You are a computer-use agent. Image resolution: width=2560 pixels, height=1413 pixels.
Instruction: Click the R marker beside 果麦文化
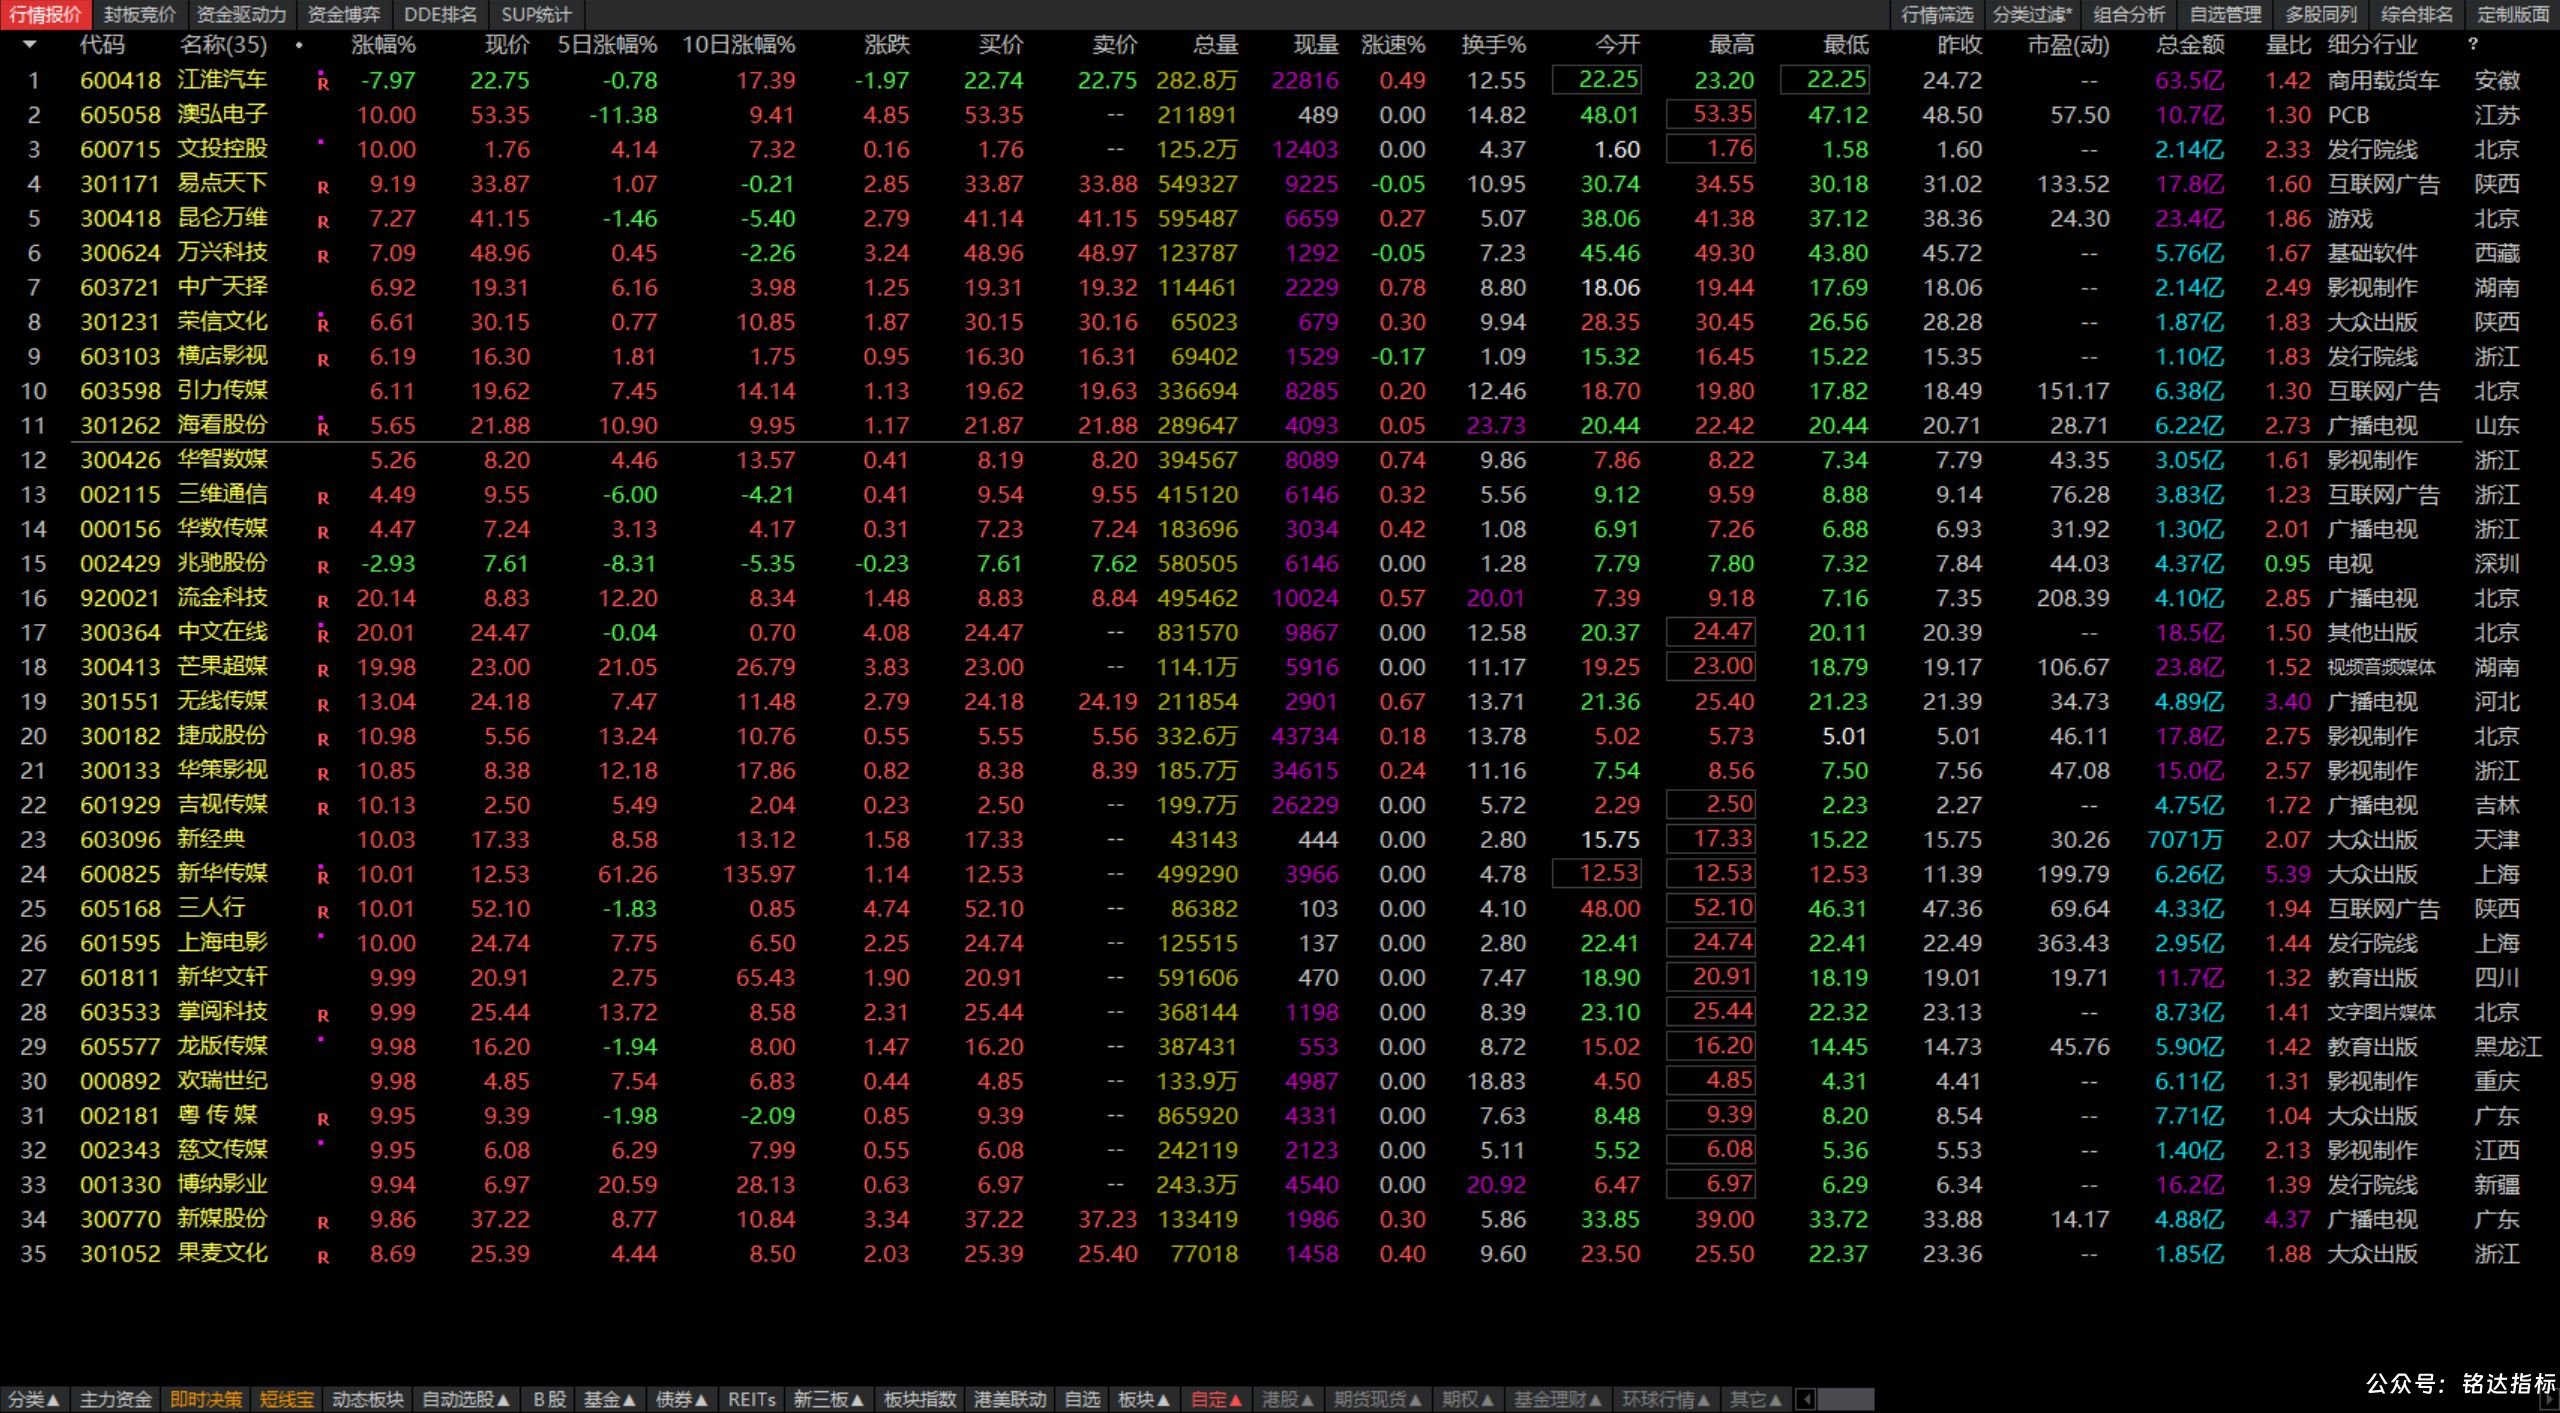(323, 1257)
